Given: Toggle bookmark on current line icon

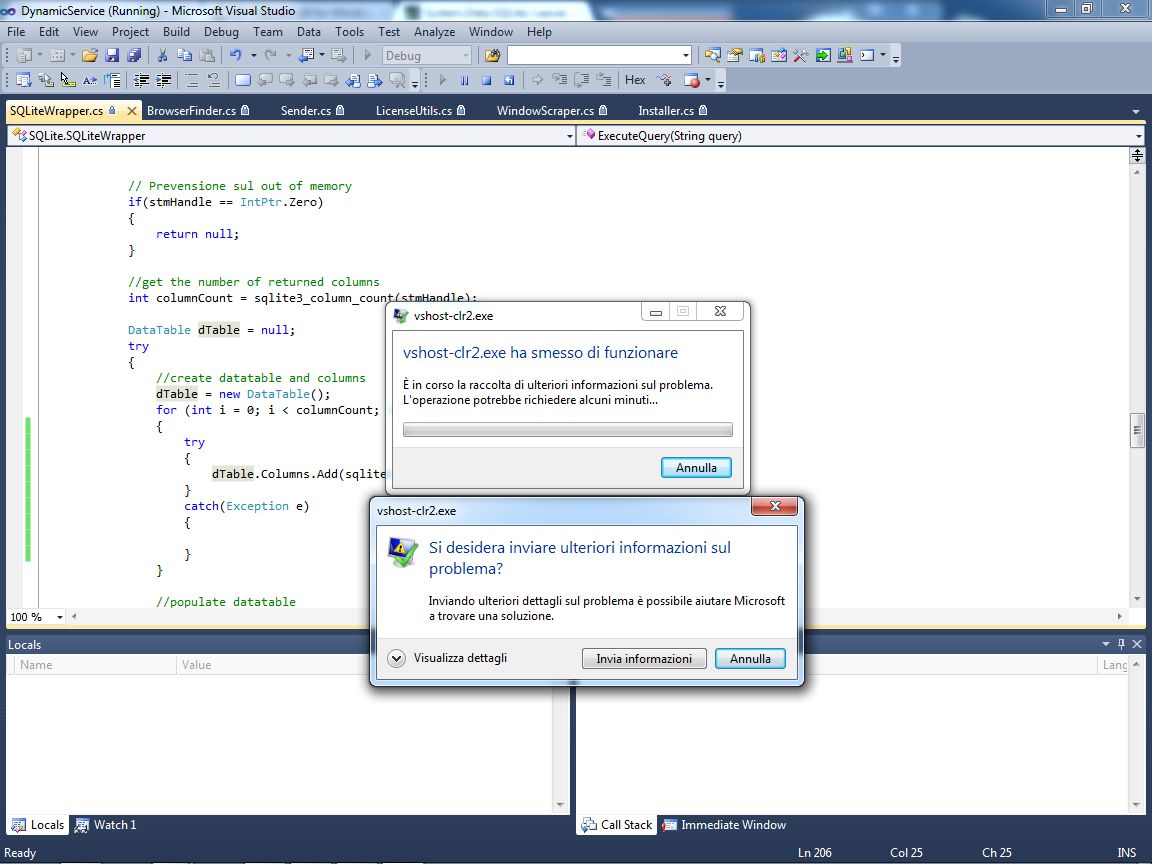Looking at the screenshot, I should [242, 80].
